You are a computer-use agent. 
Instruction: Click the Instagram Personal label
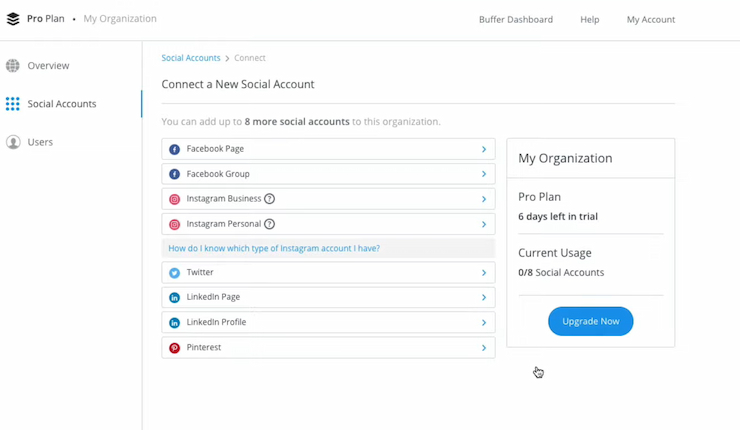[x=224, y=224]
